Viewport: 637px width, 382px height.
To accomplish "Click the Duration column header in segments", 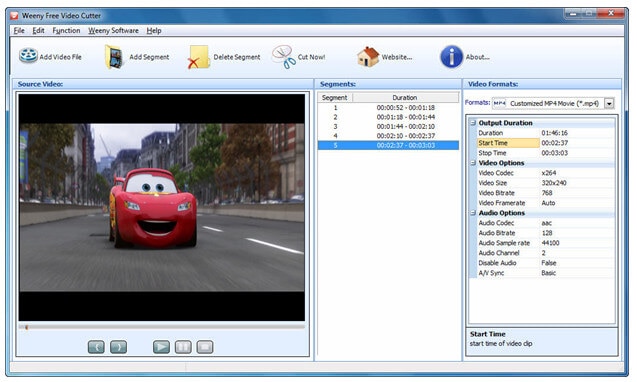I will click(x=405, y=98).
